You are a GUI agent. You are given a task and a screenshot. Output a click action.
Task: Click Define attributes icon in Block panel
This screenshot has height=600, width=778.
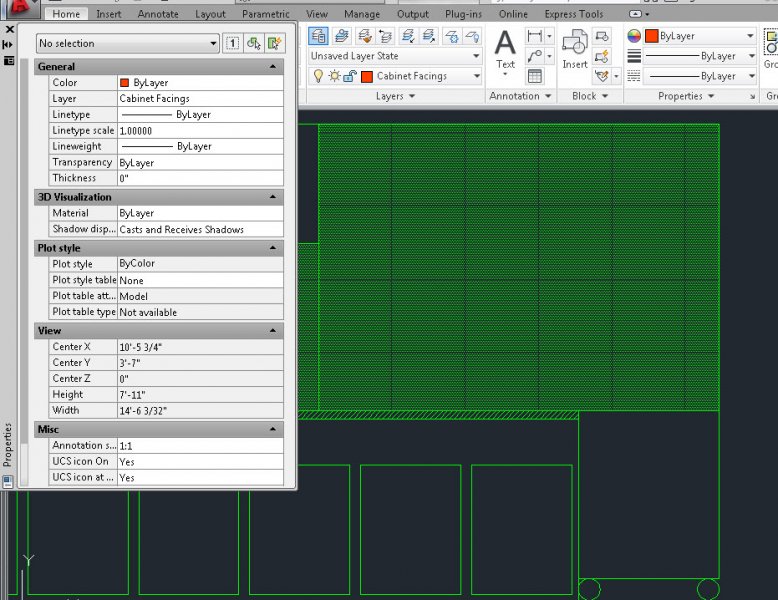point(602,76)
